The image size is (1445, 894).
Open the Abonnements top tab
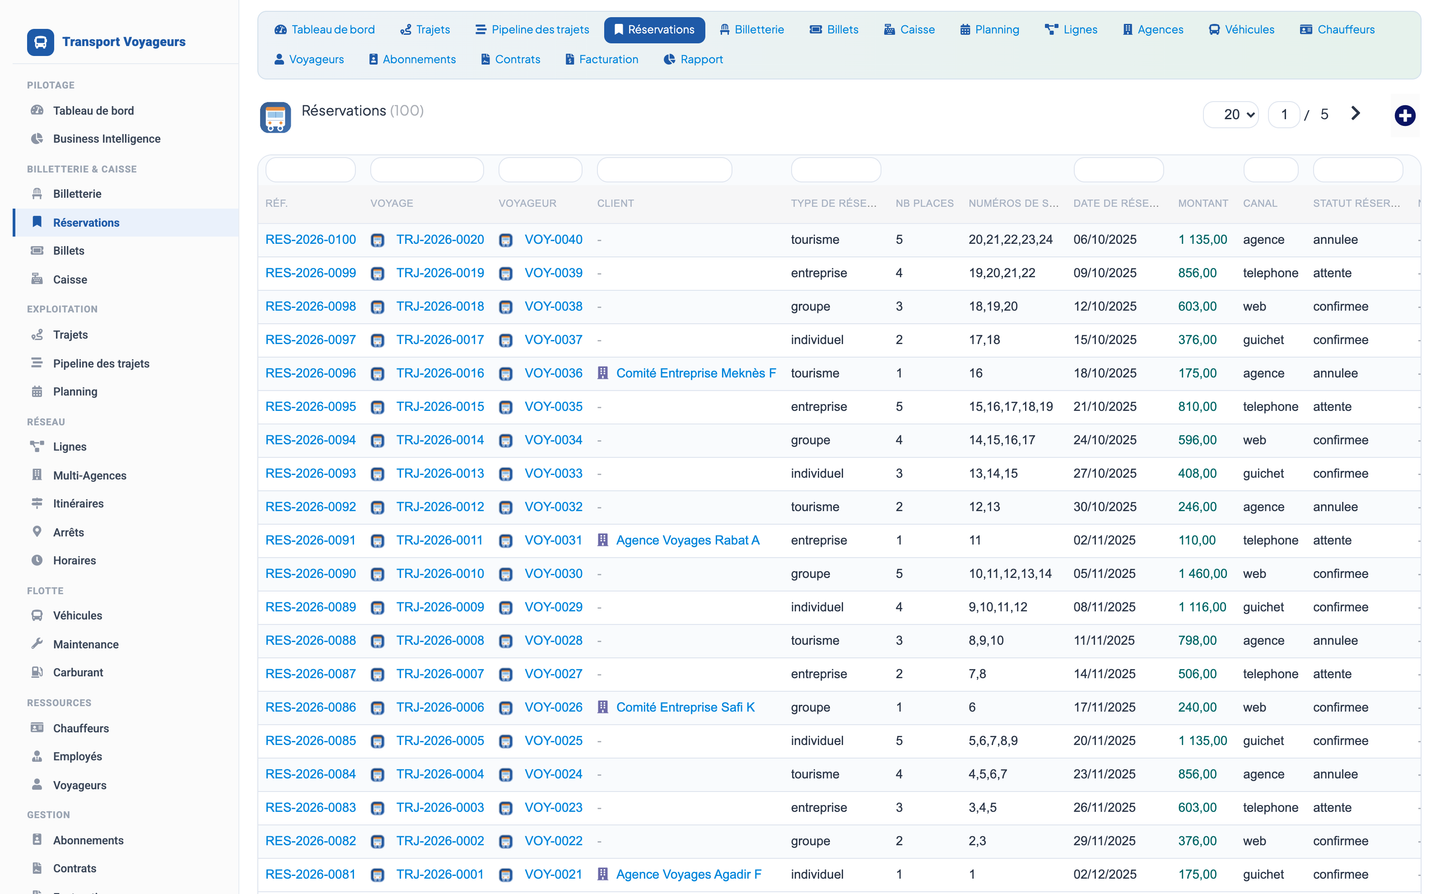coord(412,60)
